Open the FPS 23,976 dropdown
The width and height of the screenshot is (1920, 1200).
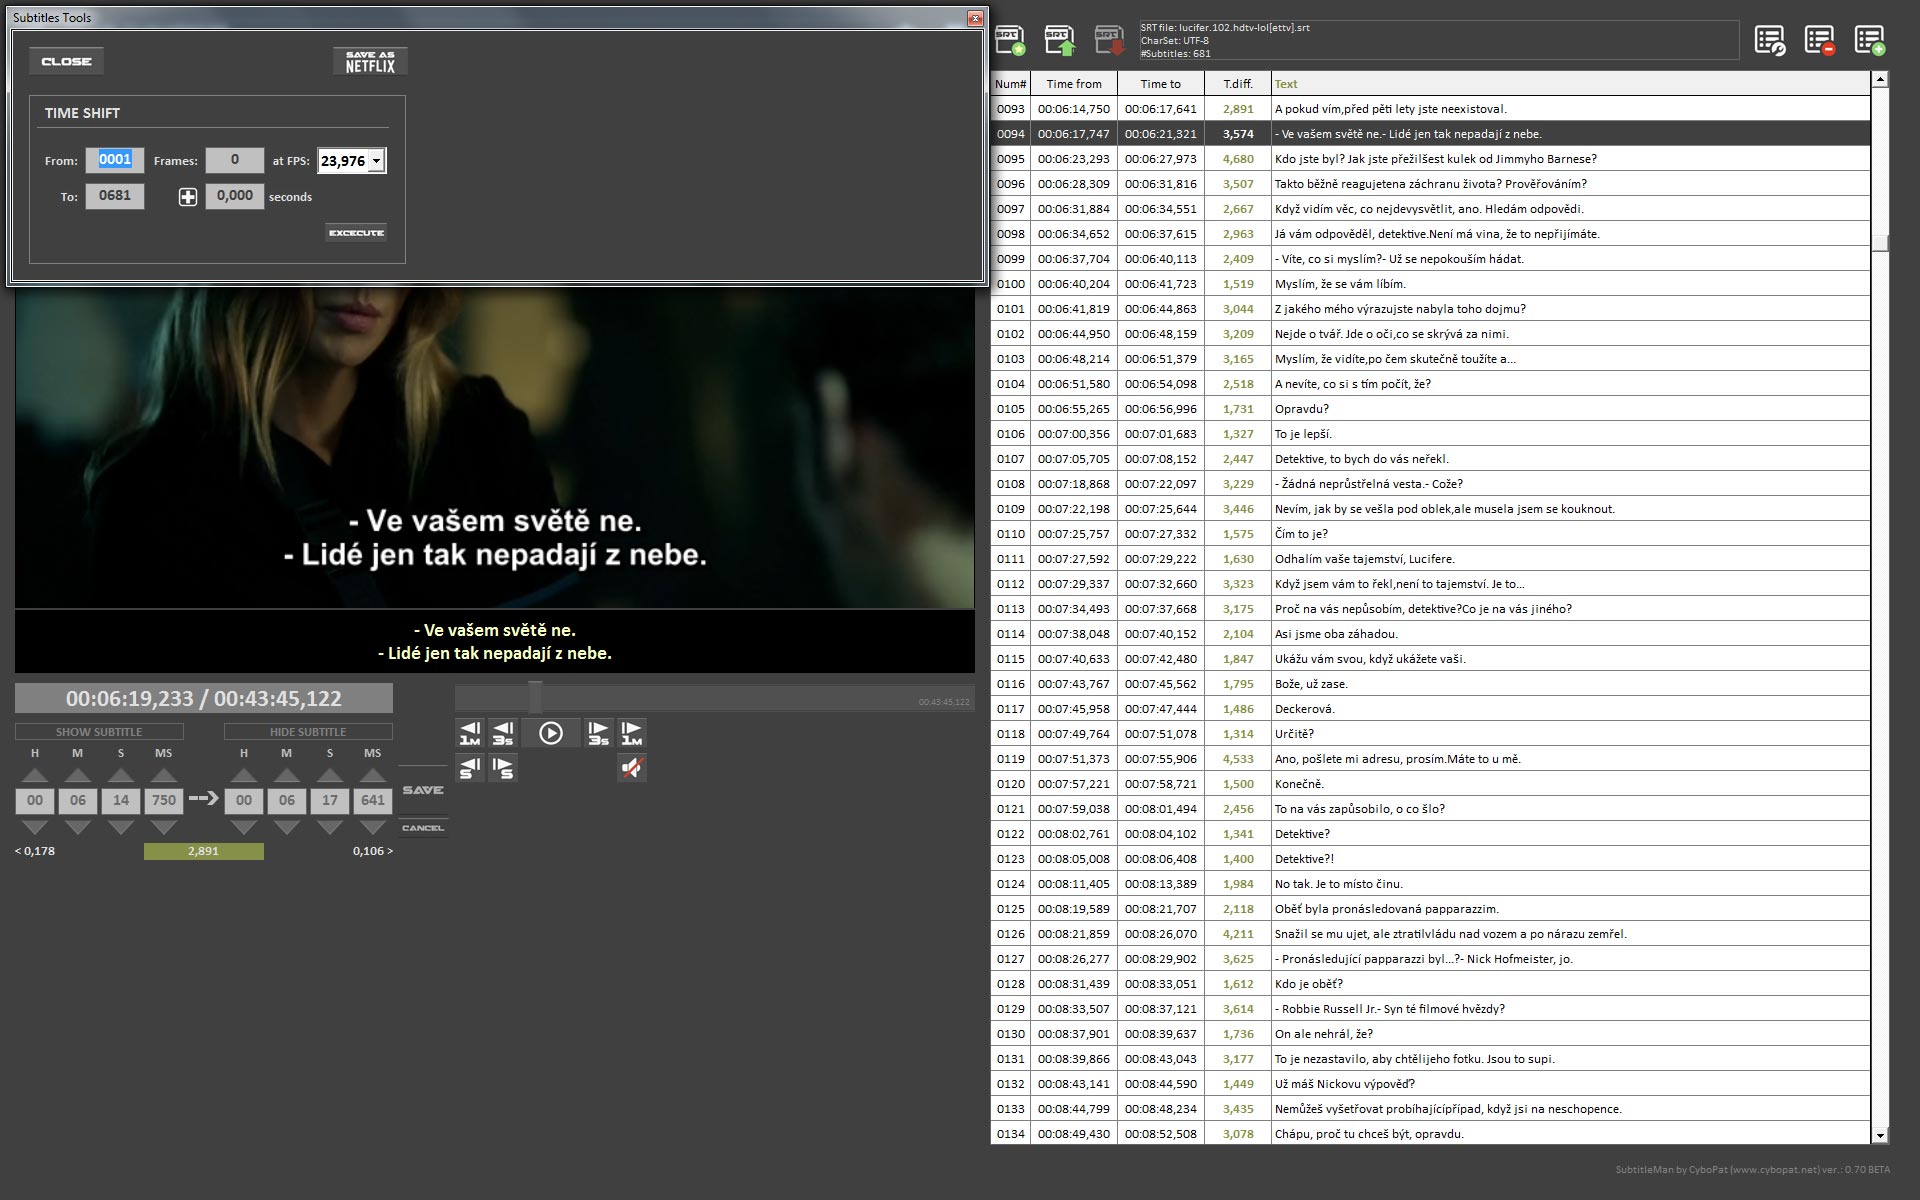coord(376,161)
